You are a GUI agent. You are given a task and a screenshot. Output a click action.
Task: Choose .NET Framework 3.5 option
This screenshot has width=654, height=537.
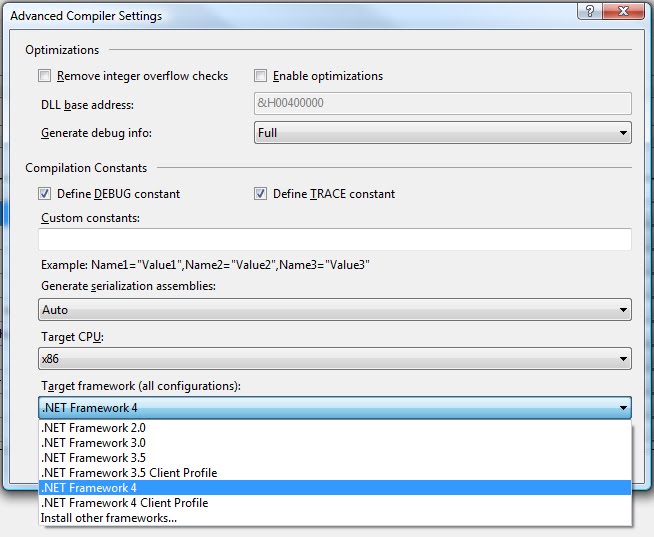coord(335,458)
